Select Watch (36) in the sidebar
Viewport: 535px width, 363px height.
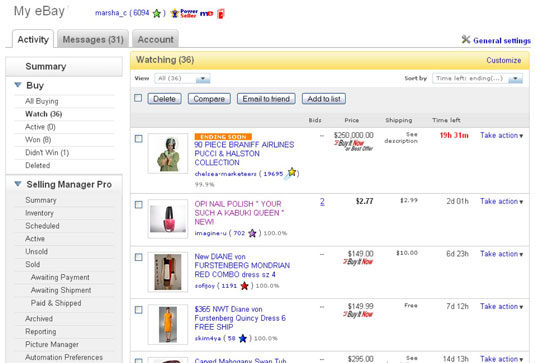pyautogui.click(x=44, y=114)
